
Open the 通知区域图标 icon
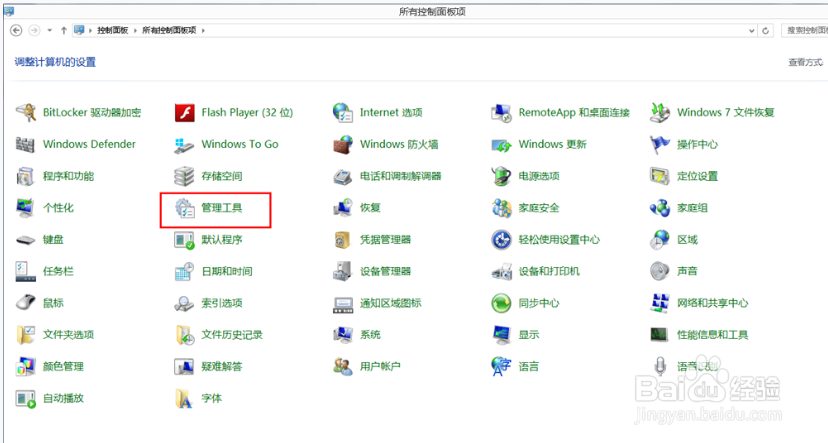click(343, 303)
